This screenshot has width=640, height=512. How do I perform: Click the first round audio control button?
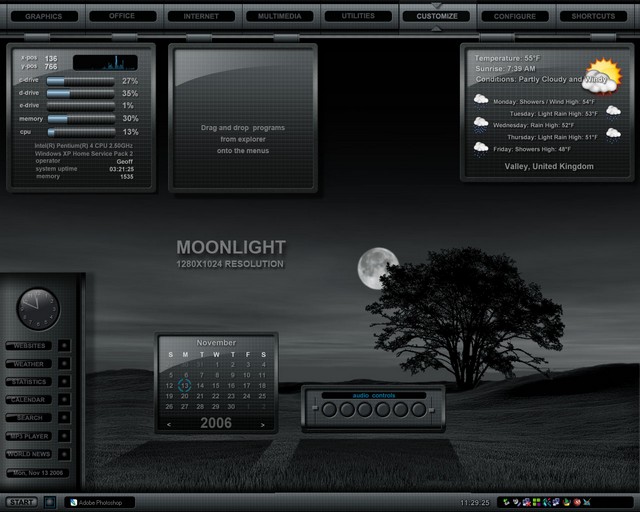(329, 409)
